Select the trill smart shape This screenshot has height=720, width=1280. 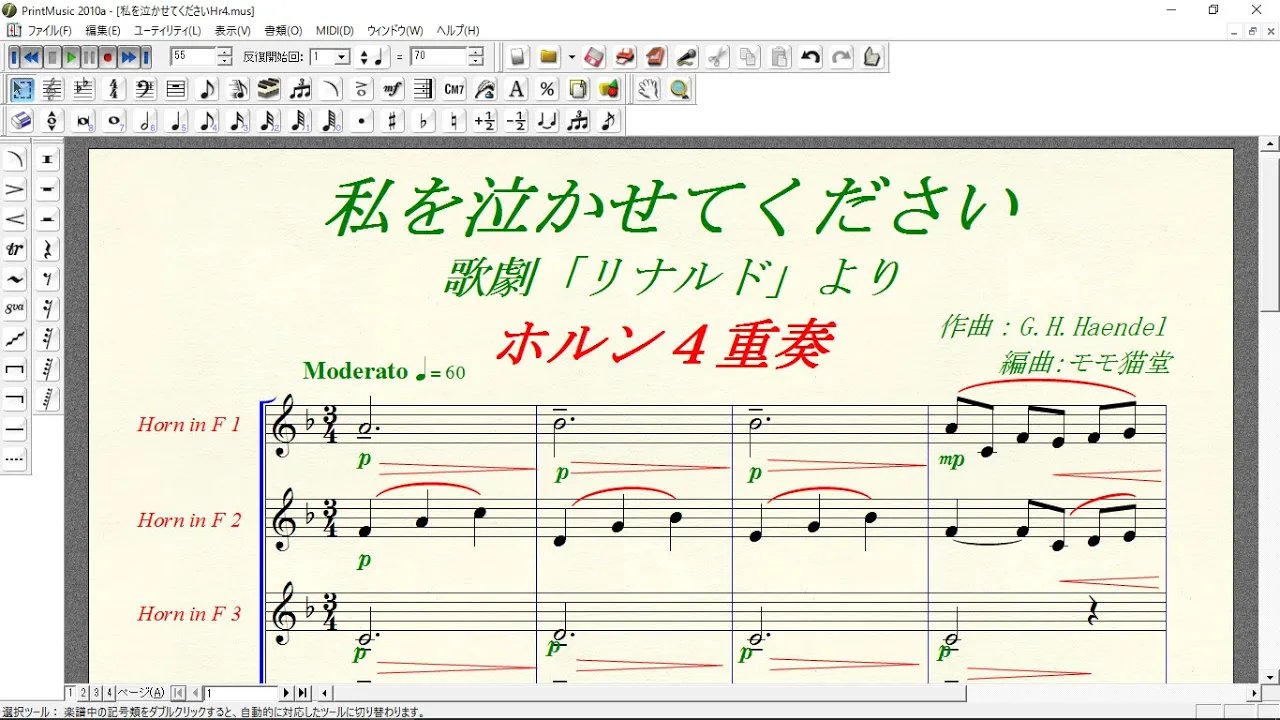pos(15,249)
